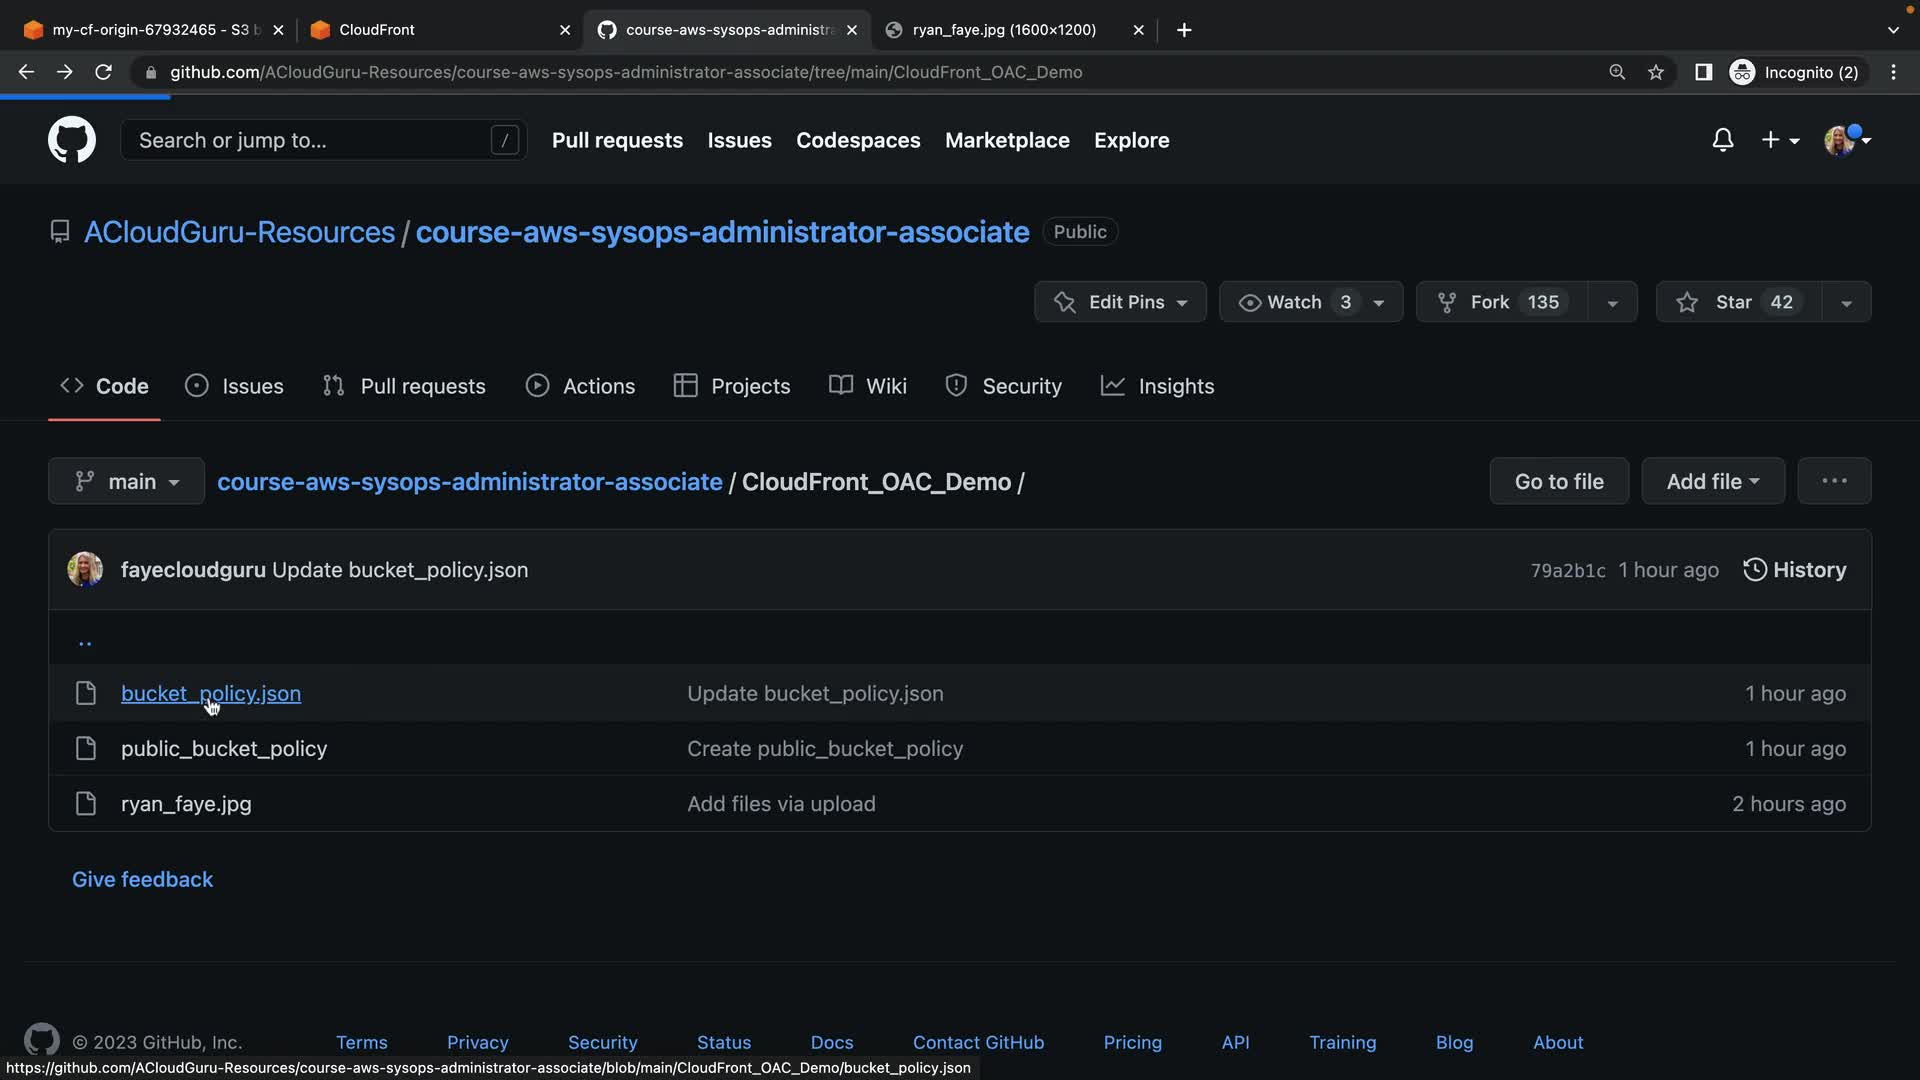Open the Add file dropdown
Screen dimensions: 1920x1080
[1713, 481]
